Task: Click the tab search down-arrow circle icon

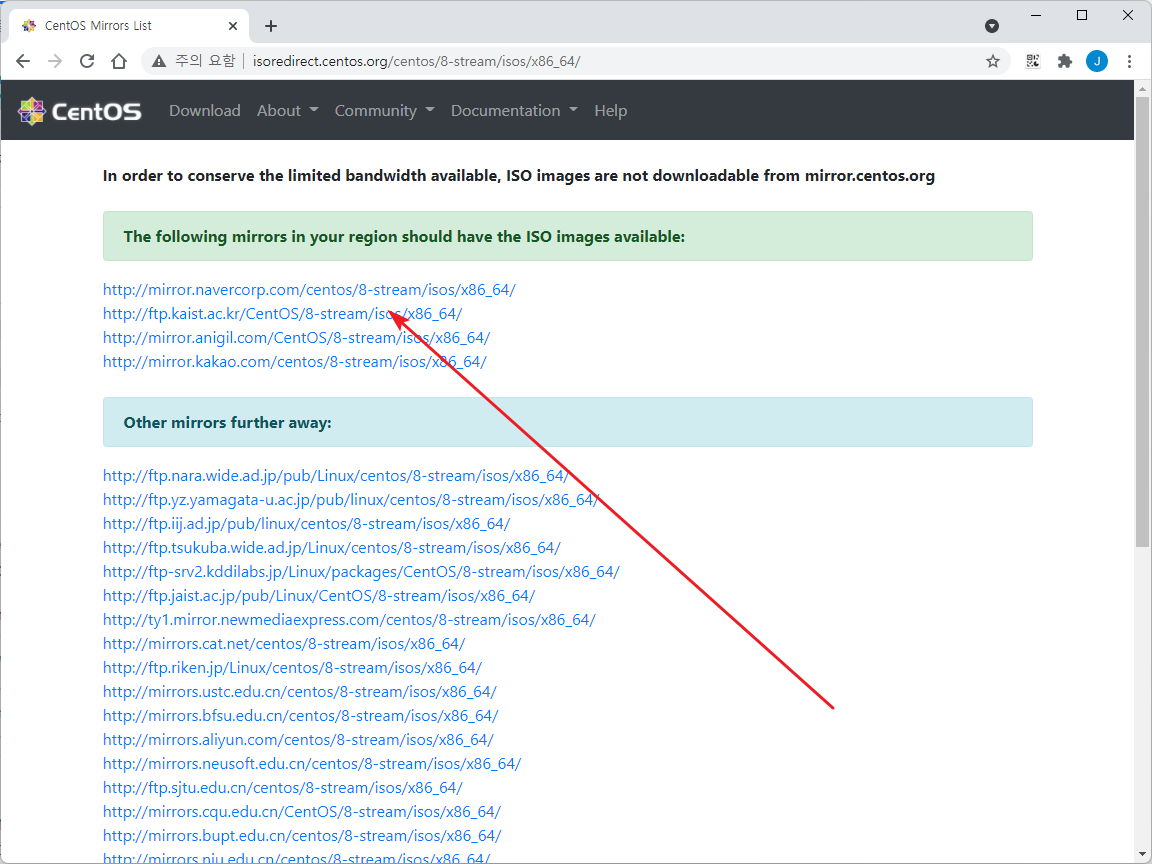Action: coord(992,26)
